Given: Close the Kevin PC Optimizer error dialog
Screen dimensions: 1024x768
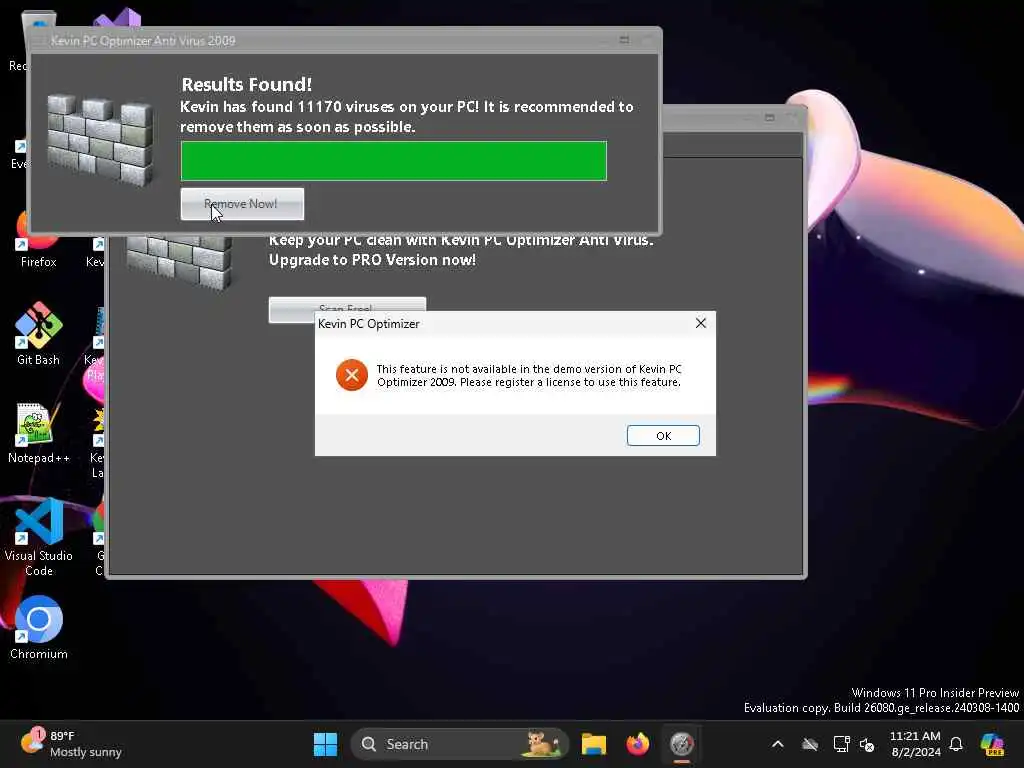Looking at the screenshot, I should pos(701,323).
